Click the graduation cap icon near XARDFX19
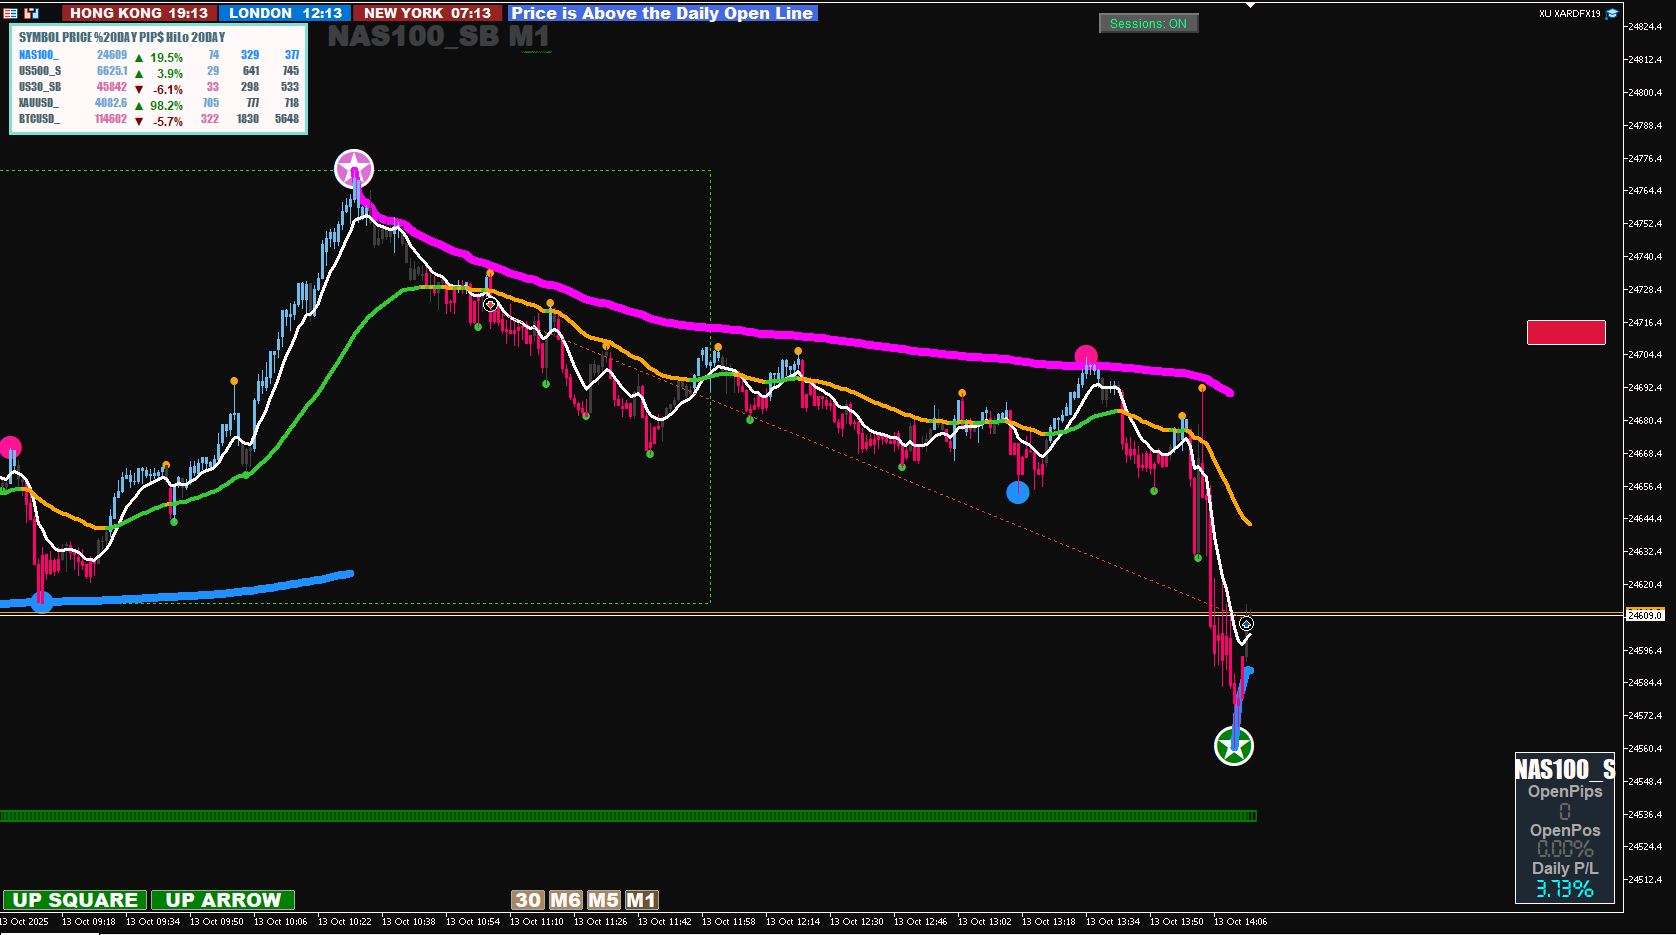The height and width of the screenshot is (935, 1676). [1611, 14]
